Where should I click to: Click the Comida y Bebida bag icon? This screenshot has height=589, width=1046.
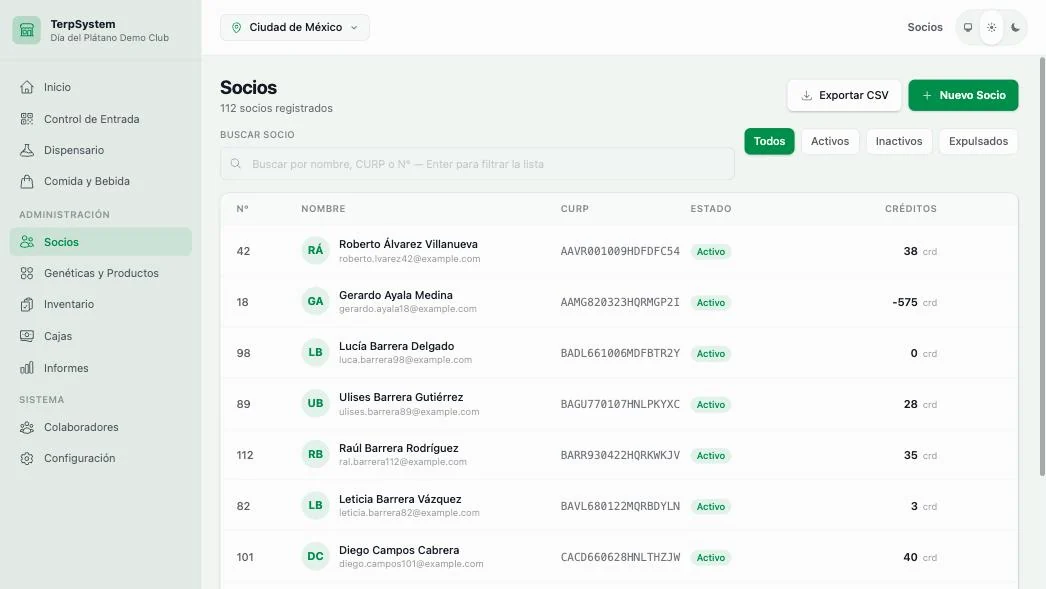point(27,181)
